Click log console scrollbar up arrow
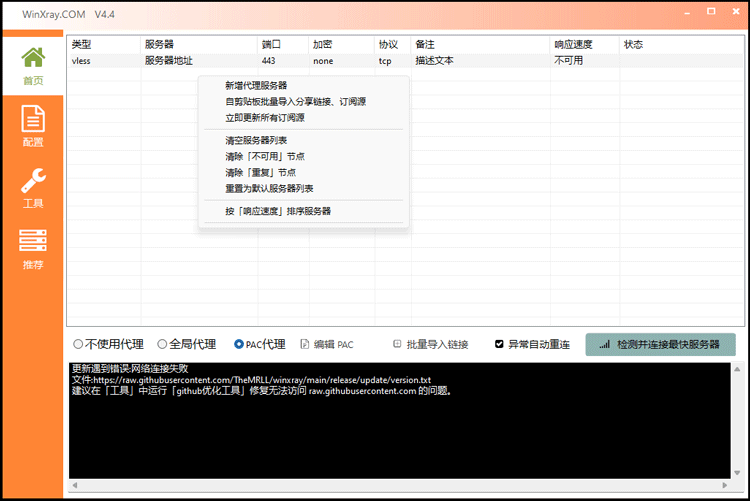The height and width of the screenshot is (501, 750). click(737, 369)
